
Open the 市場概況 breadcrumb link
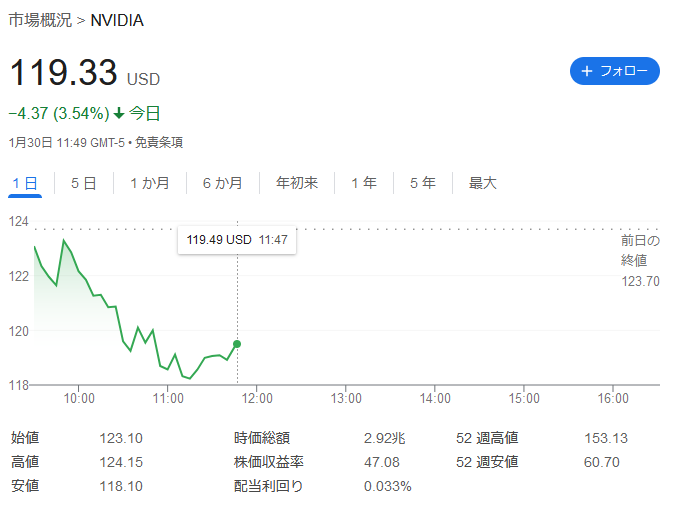pyautogui.click(x=40, y=20)
